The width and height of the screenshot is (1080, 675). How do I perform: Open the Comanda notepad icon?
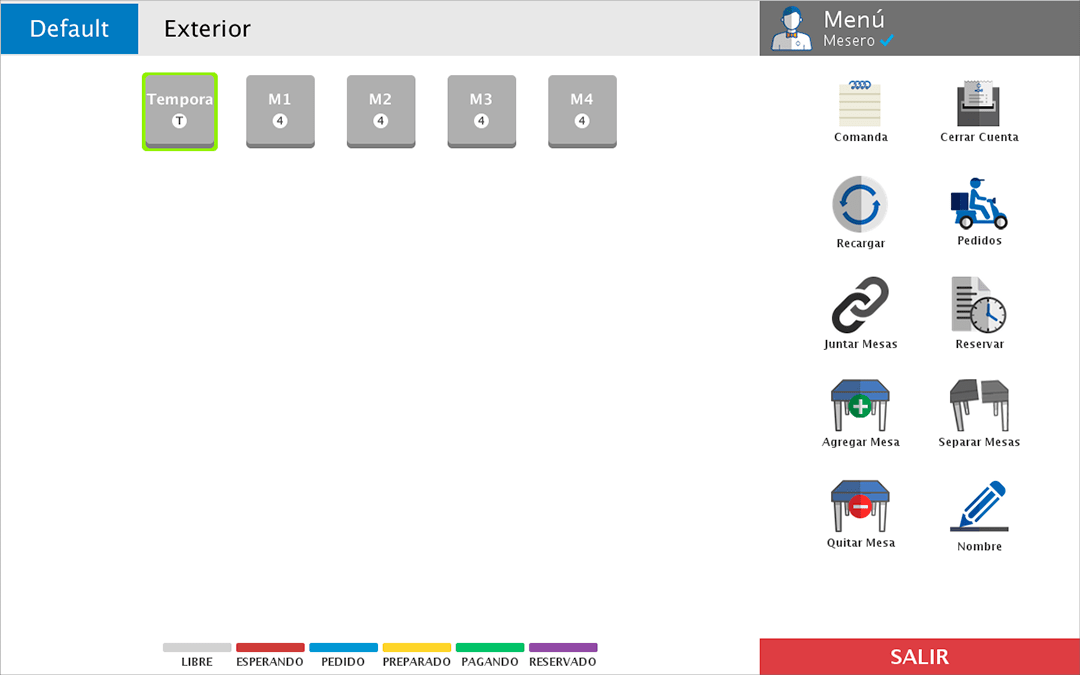[x=860, y=103]
